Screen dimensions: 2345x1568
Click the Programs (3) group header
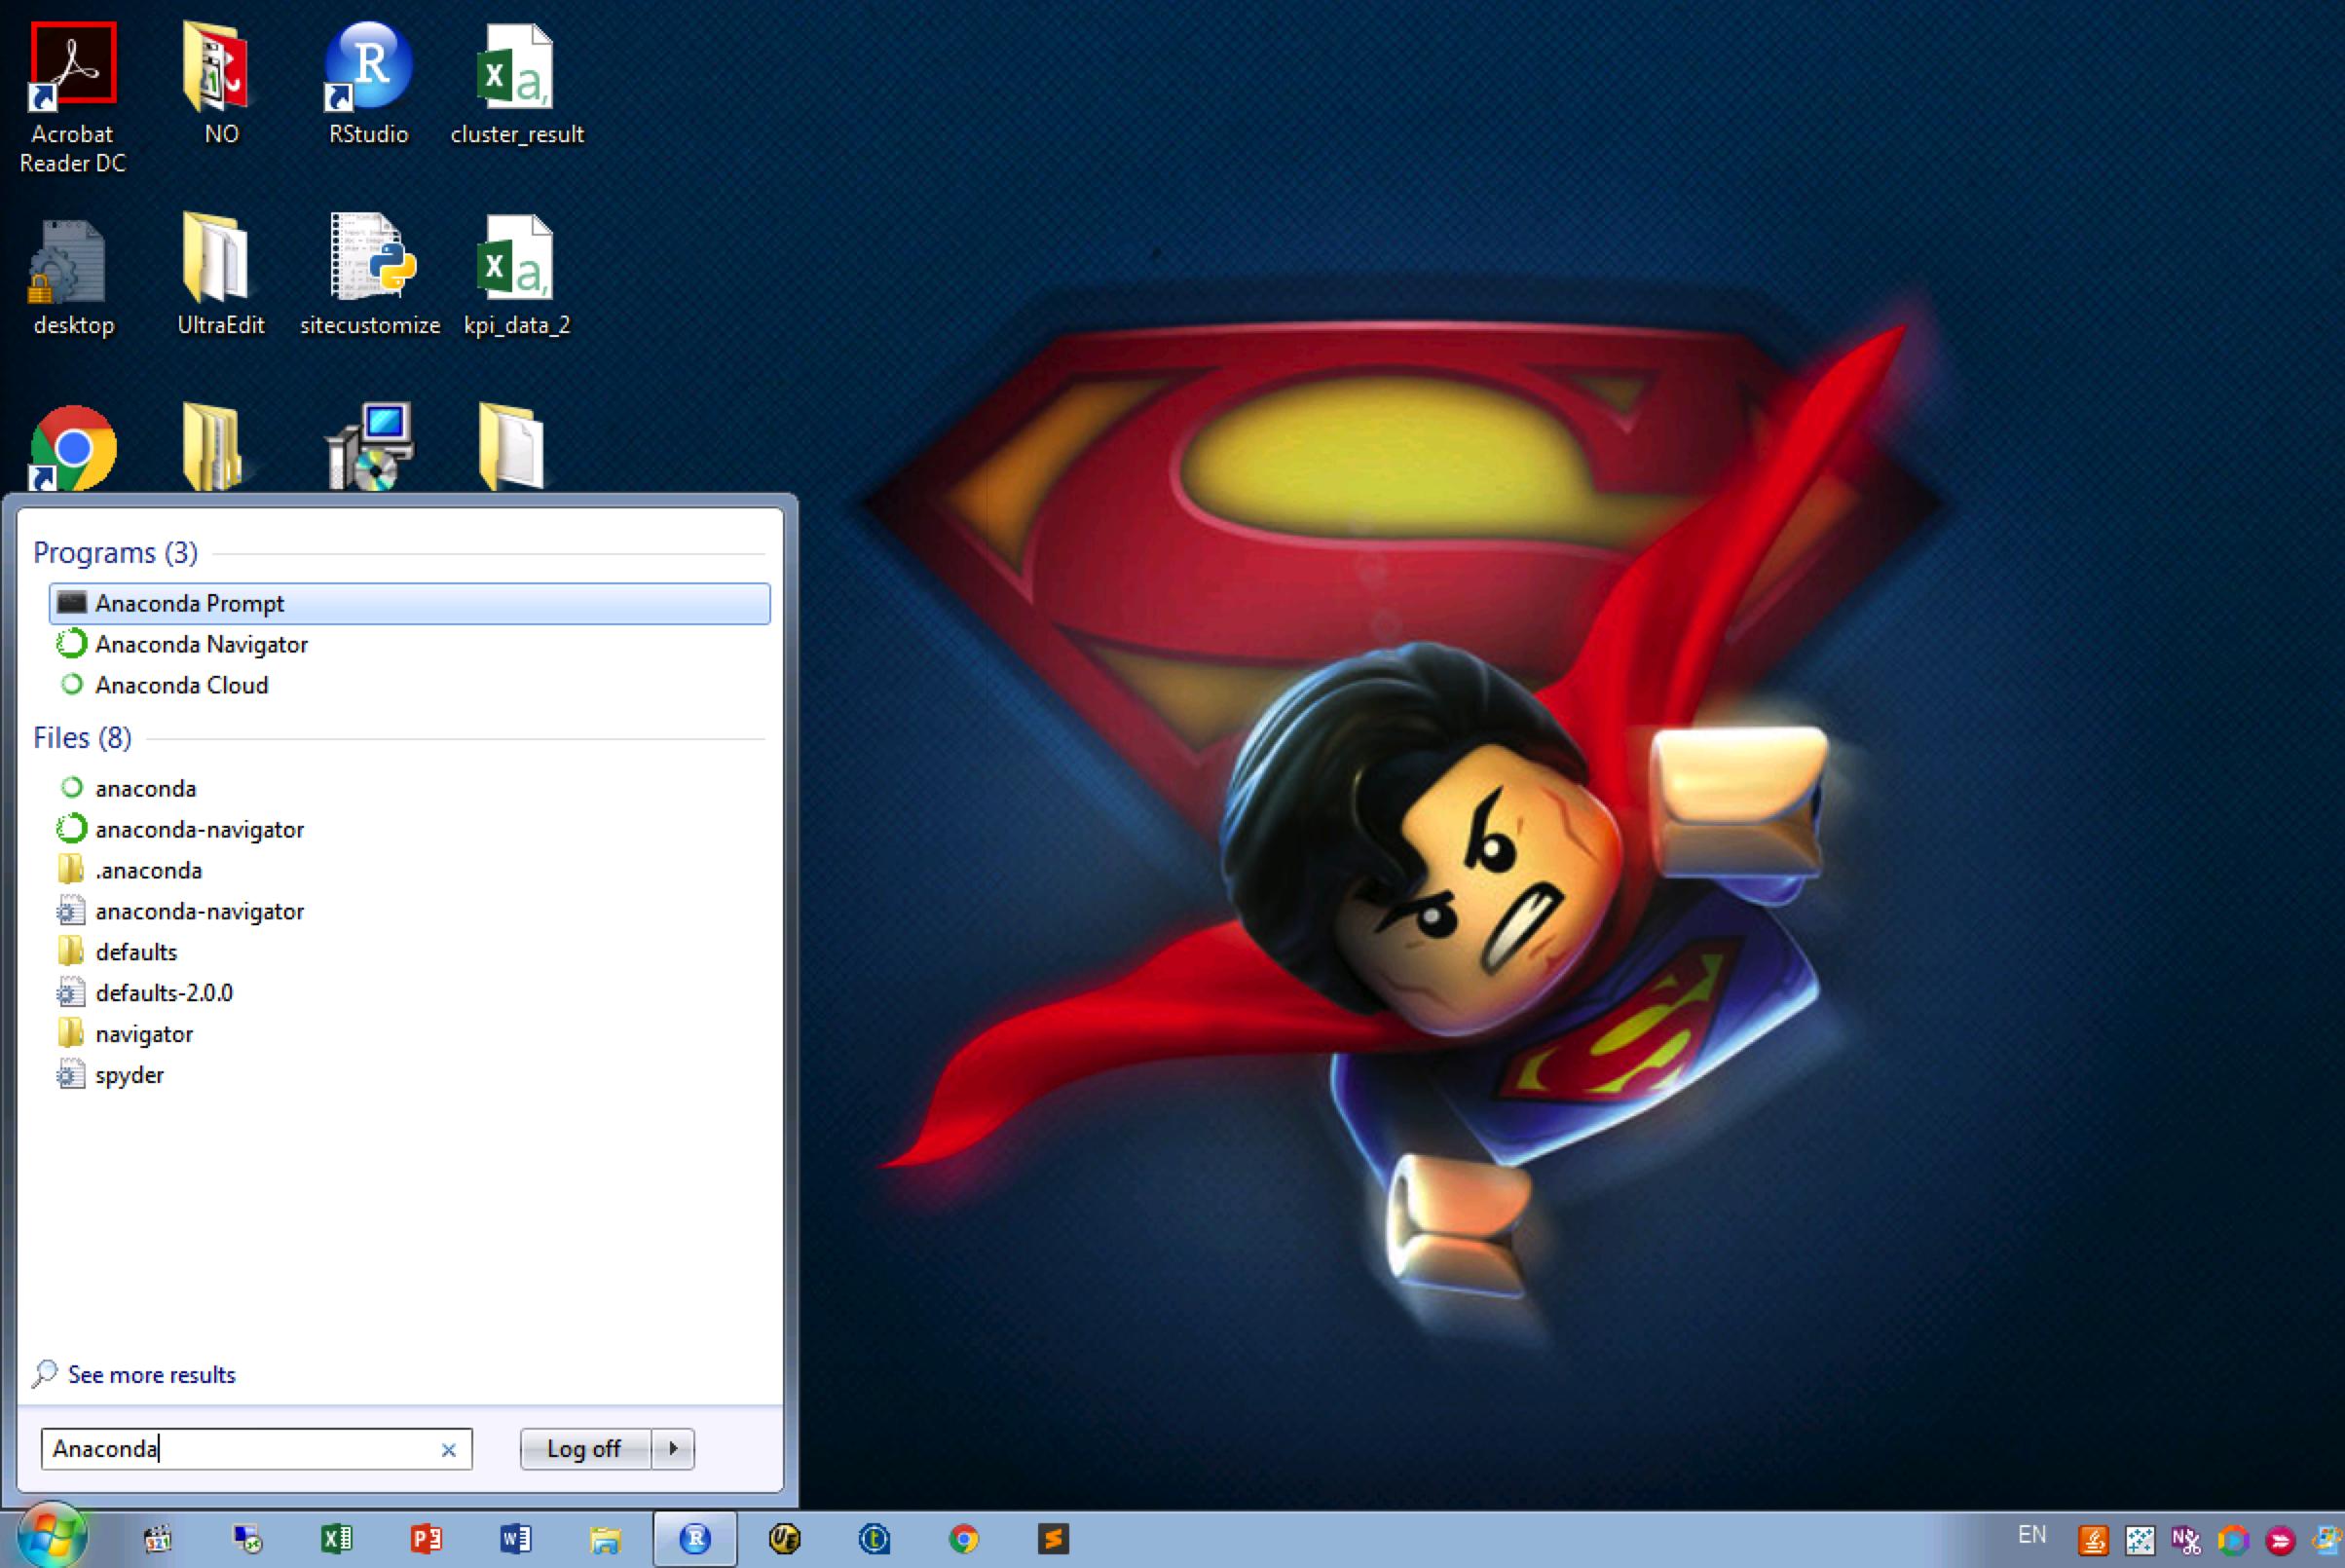point(115,553)
